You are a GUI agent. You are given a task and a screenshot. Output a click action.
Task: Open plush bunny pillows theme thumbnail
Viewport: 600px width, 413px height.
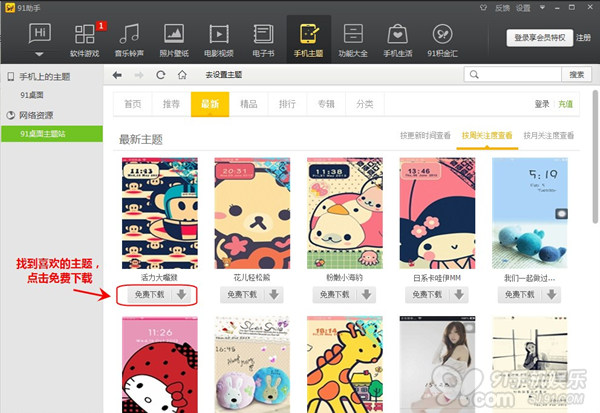252,364
